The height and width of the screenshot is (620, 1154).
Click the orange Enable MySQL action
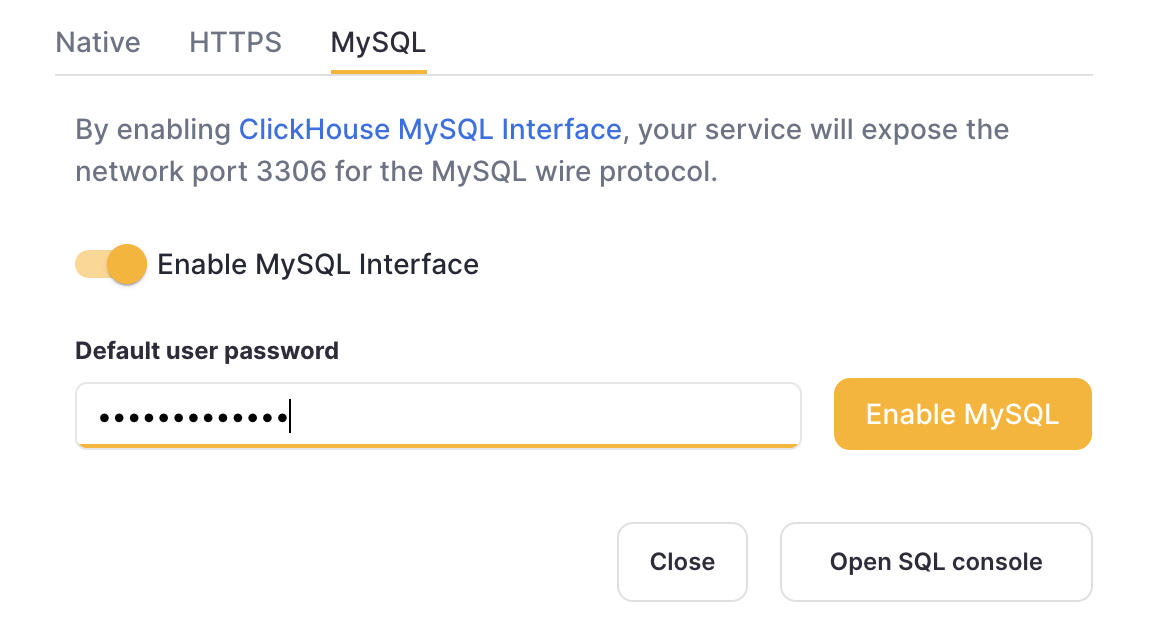(x=961, y=413)
